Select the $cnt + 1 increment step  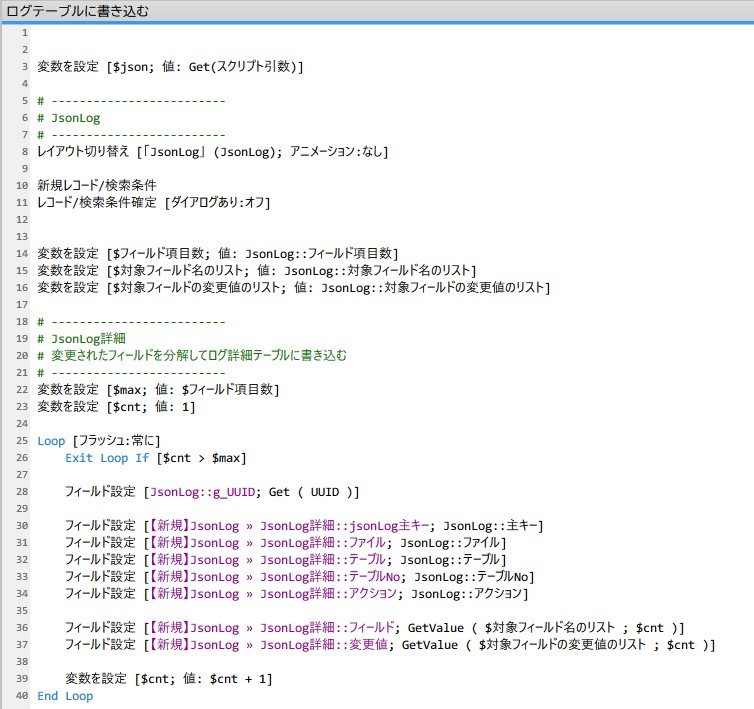click(168, 679)
